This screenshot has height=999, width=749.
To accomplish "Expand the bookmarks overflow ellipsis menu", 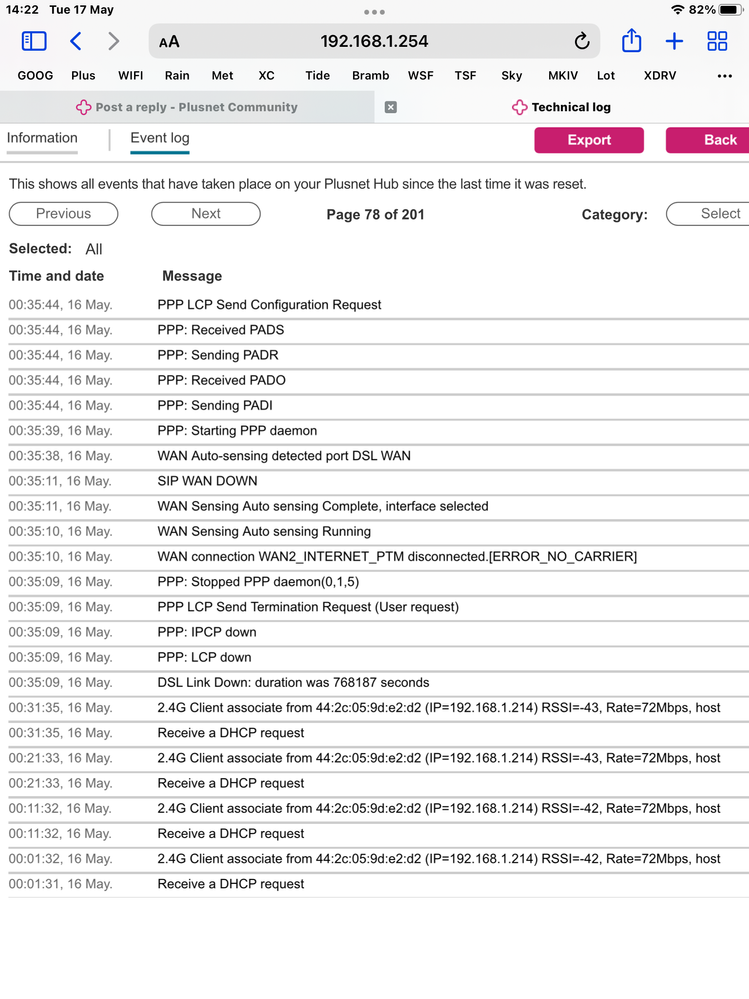I will pos(725,75).
